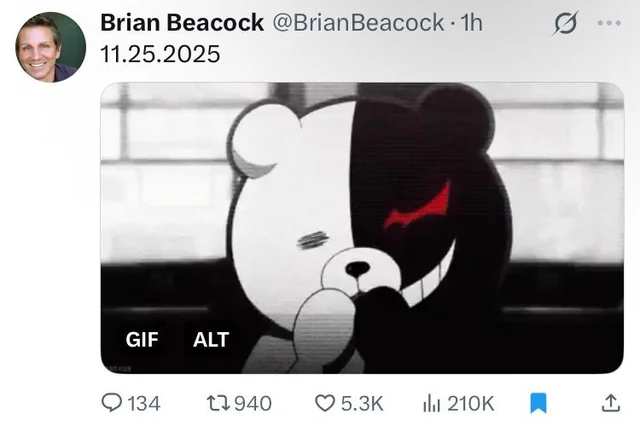The height and width of the screenshot is (425, 640).
Task: Click the 210K views count
Action: pyautogui.click(x=471, y=403)
